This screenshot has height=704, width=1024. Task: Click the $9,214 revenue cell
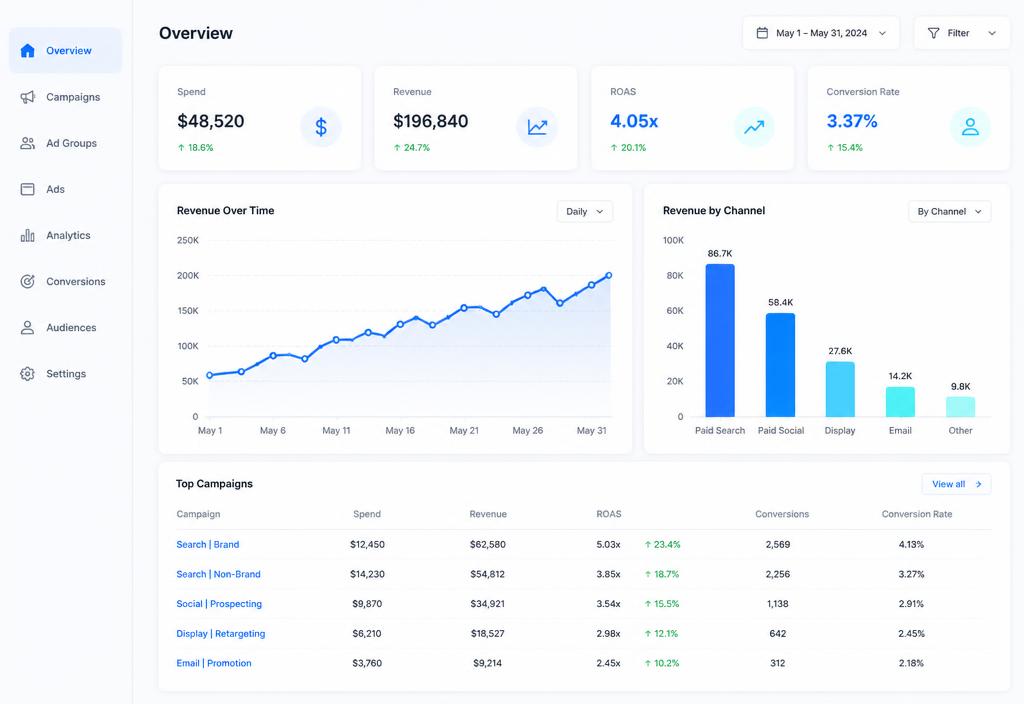[x=488, y=663]
